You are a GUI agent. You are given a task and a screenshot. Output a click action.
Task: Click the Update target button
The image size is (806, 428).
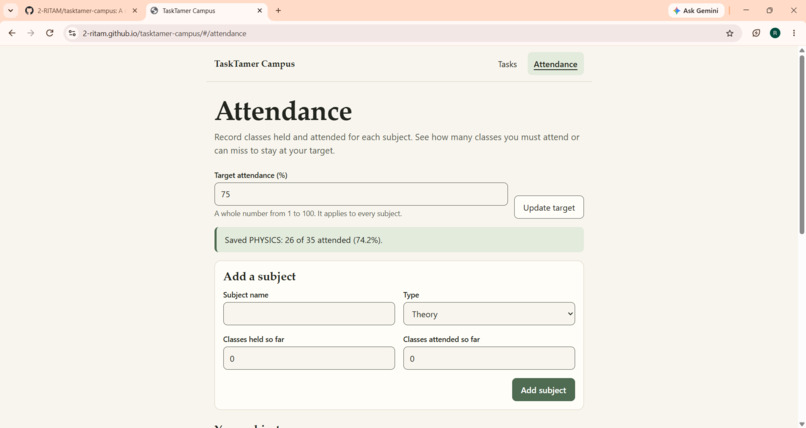548,207
